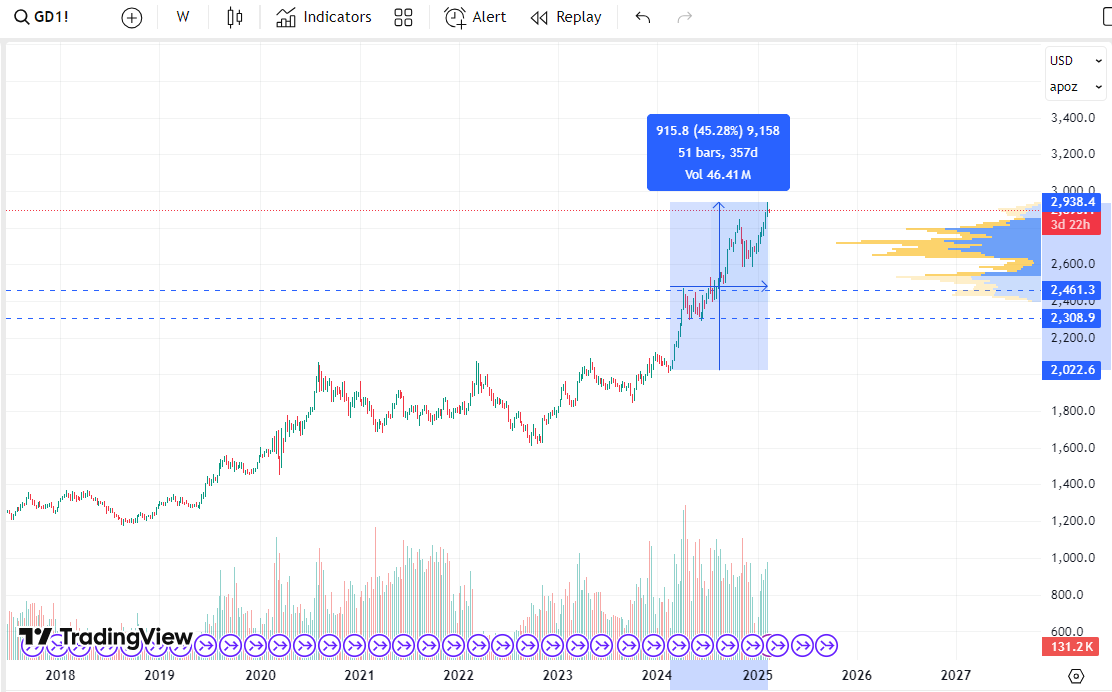Select the W timeframe menu item
This screenshot has height=692, width=1112.
coord(183,17)
